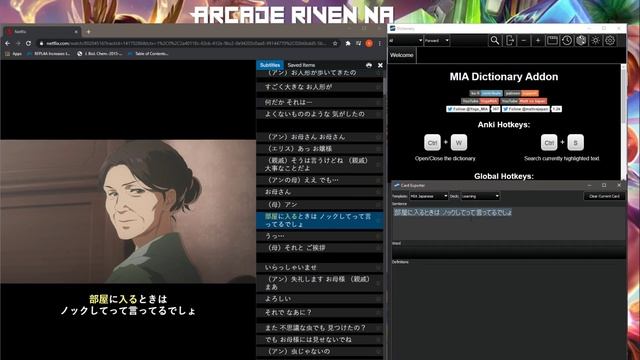Select subtitle line （アンの母）ええ でも…
The width and height of the screenshot is (640, 360).
point(320,180)
